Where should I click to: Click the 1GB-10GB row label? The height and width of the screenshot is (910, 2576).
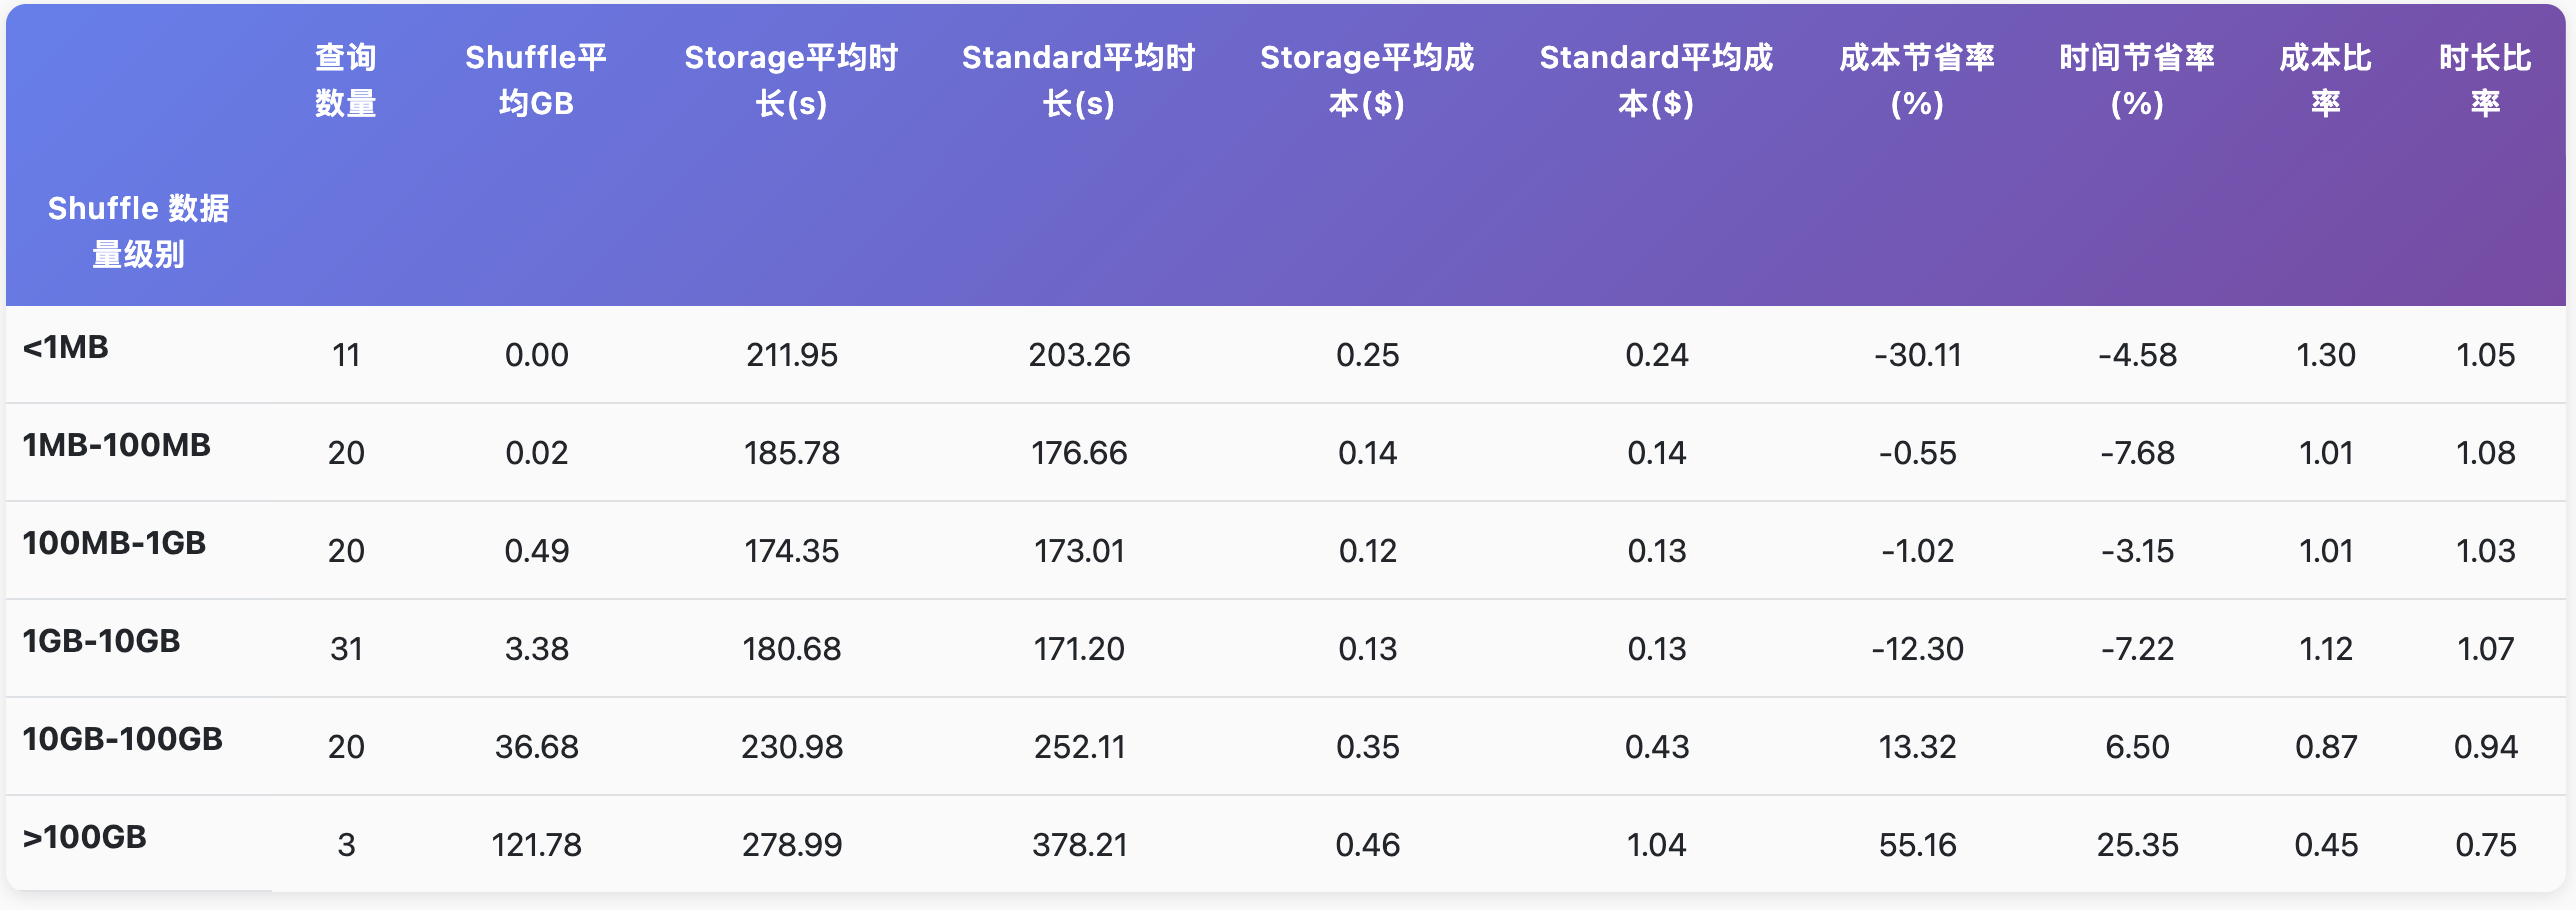(x=101, y=641)
